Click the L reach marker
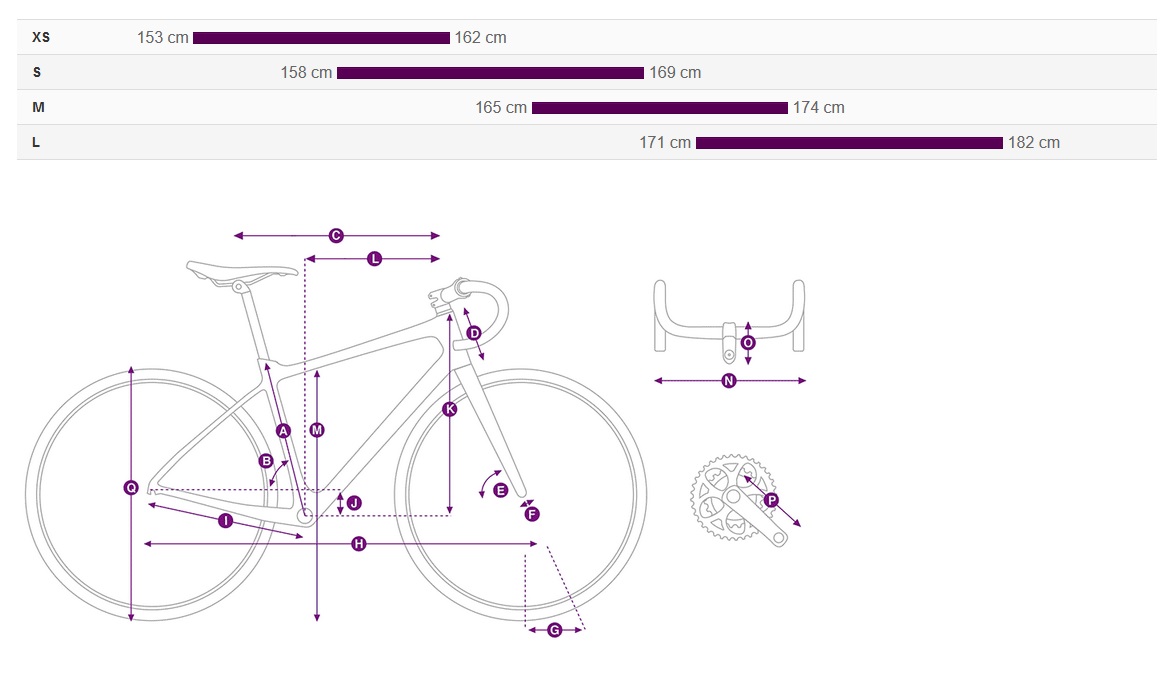Image resolution: width=1173 pixels, height=673 pixels. tap(375, 259)
